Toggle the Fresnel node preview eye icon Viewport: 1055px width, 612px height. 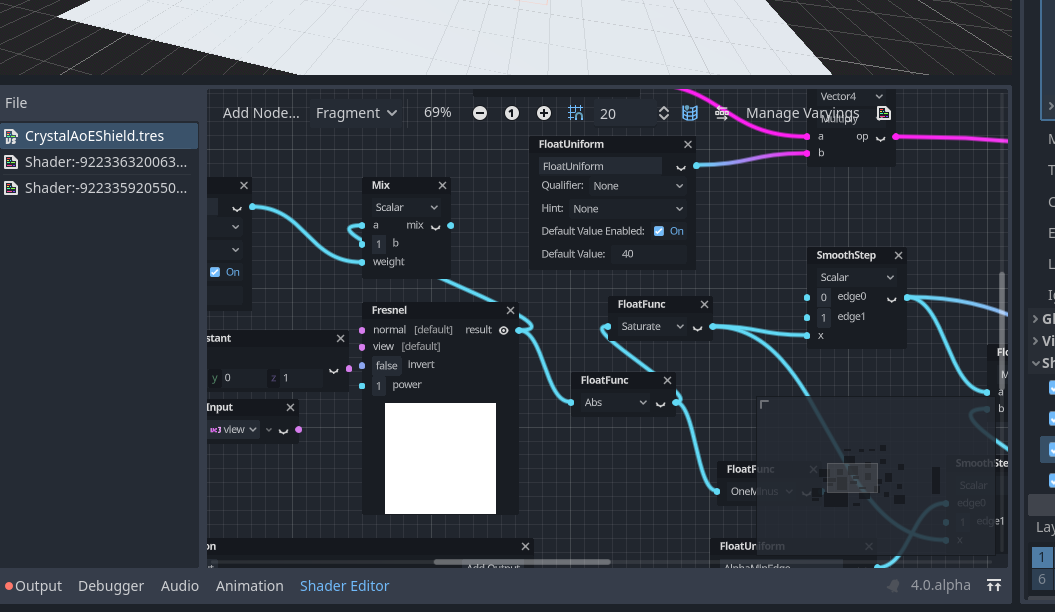click(502, 329)
